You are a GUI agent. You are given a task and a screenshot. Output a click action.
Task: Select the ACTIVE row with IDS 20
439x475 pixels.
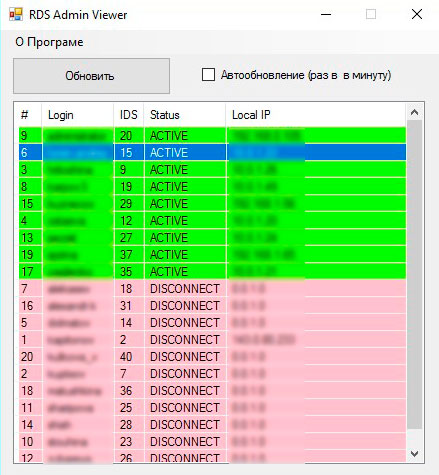pyautogui.click(x=212, y=136)
